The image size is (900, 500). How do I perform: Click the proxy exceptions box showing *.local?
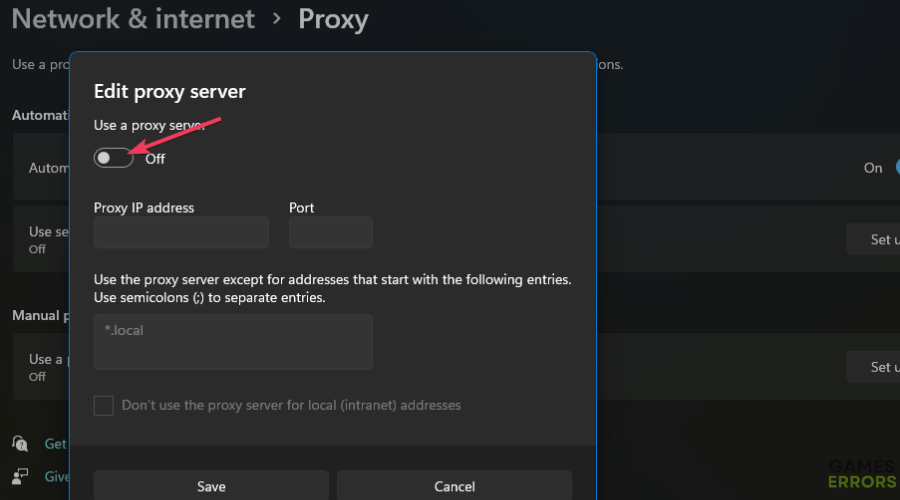point(233,342)
